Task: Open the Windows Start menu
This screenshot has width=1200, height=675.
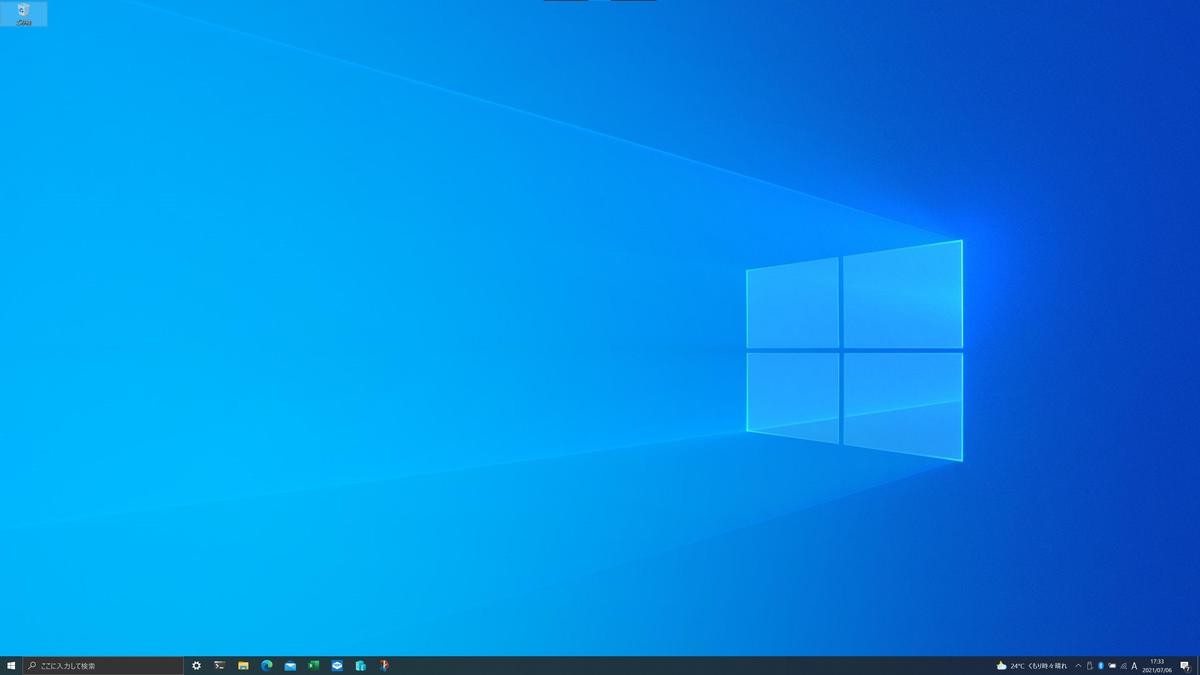Action: click(x=11, y=665)
